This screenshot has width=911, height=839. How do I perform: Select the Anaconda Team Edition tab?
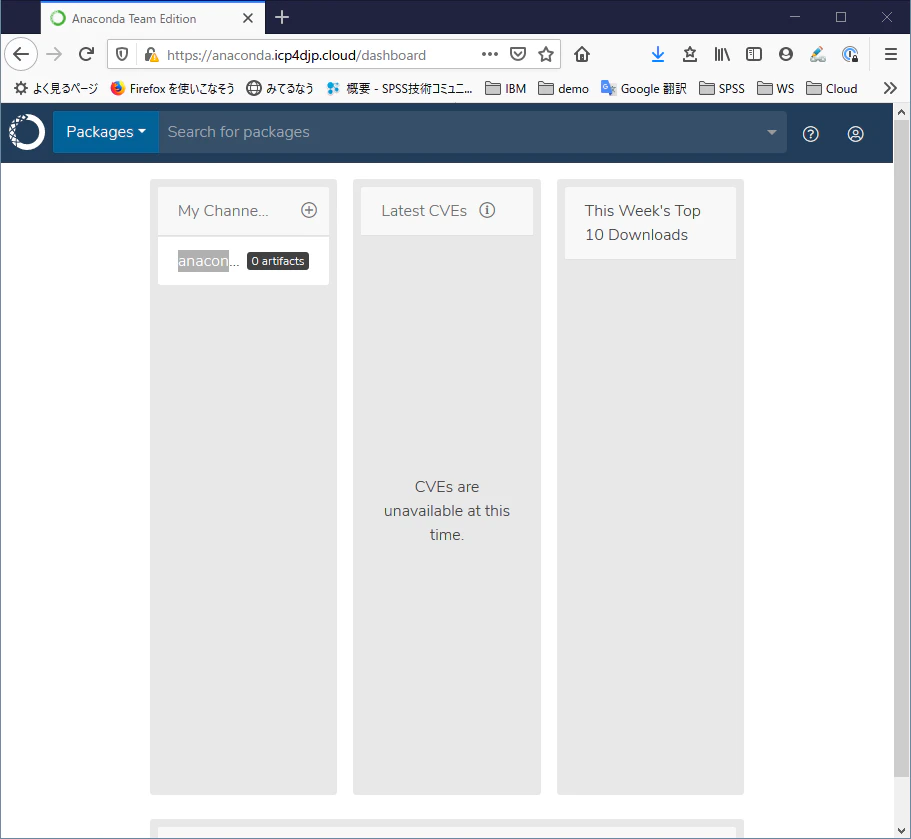(x=153, y=19)
